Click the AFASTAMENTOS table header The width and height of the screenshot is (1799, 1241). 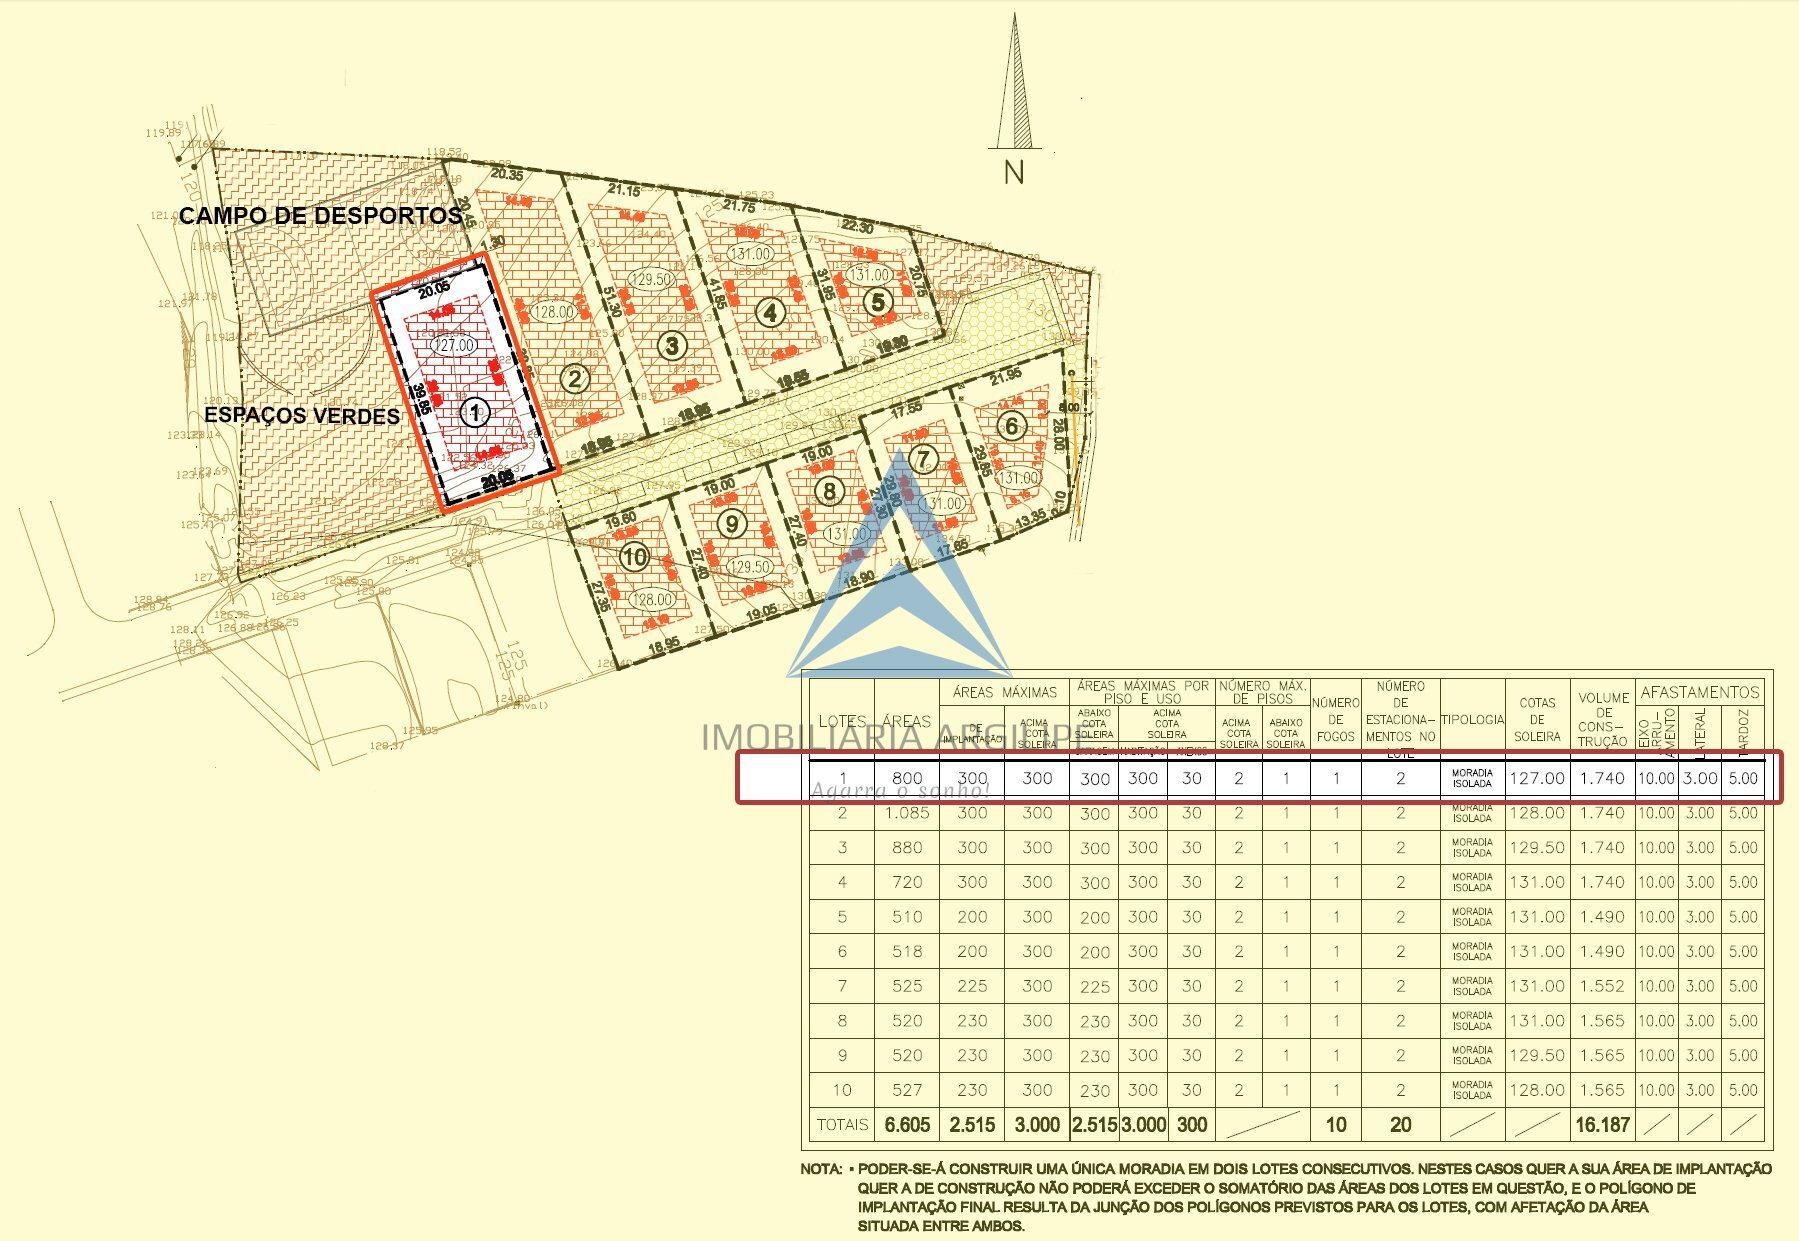point(1699,692)
